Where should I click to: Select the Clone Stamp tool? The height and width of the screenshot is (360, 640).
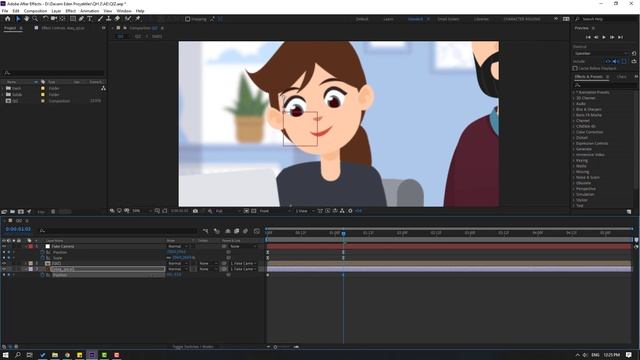[x=109, y=19]
